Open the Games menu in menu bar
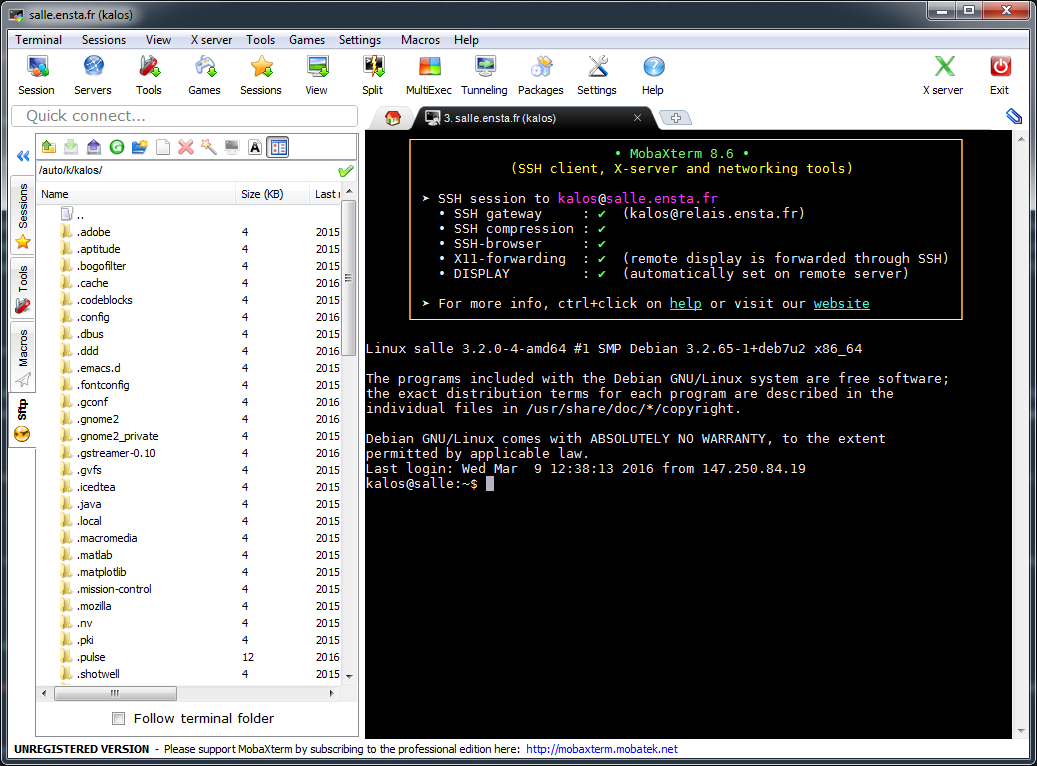 307,40
